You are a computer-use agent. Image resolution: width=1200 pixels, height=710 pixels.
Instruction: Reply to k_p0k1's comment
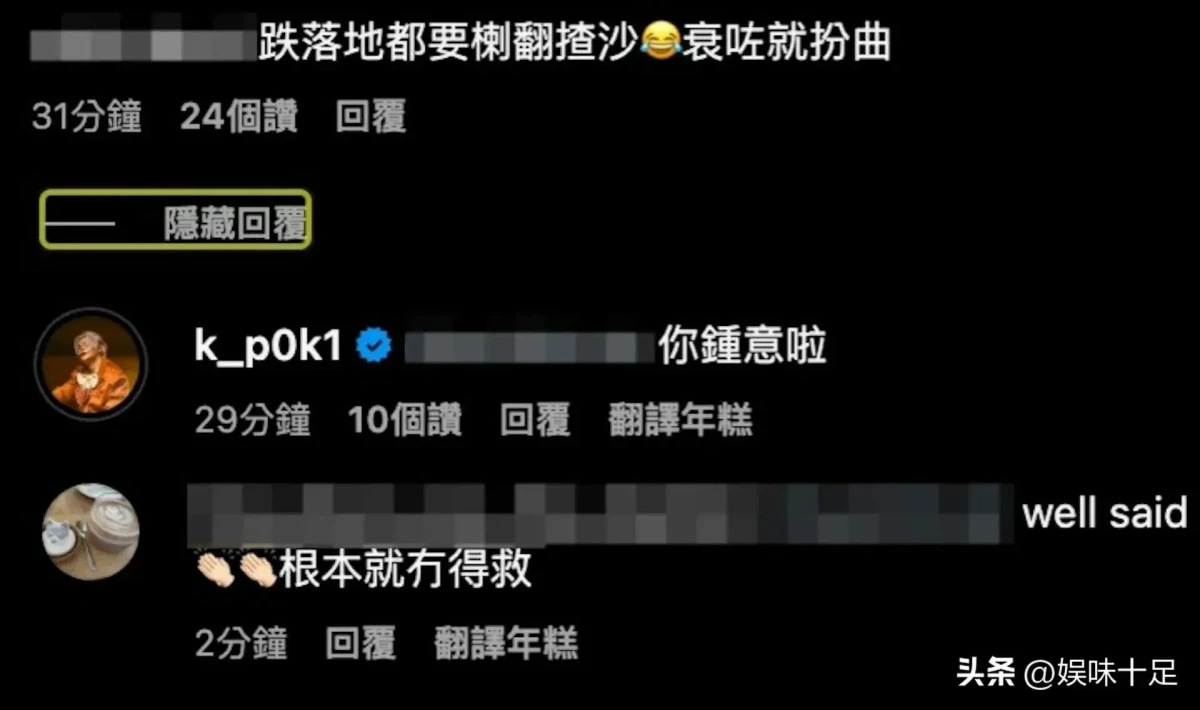click(x=535, y=421)
